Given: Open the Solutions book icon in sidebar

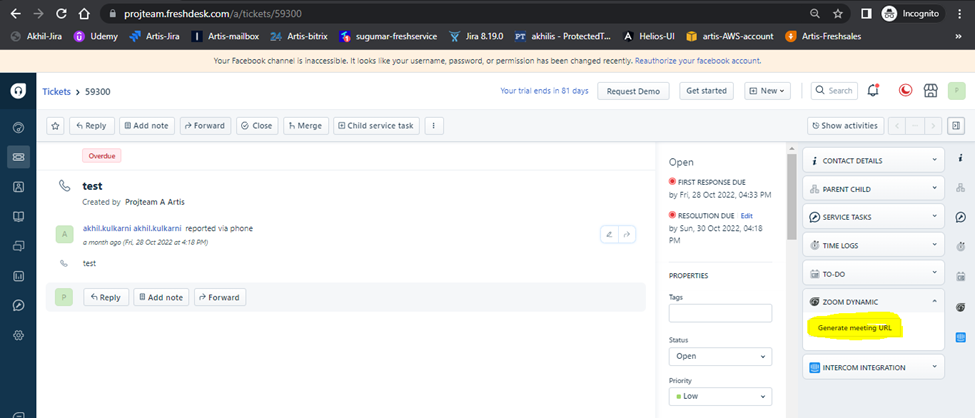Looking at the screenshot, I should pos(18,216).
